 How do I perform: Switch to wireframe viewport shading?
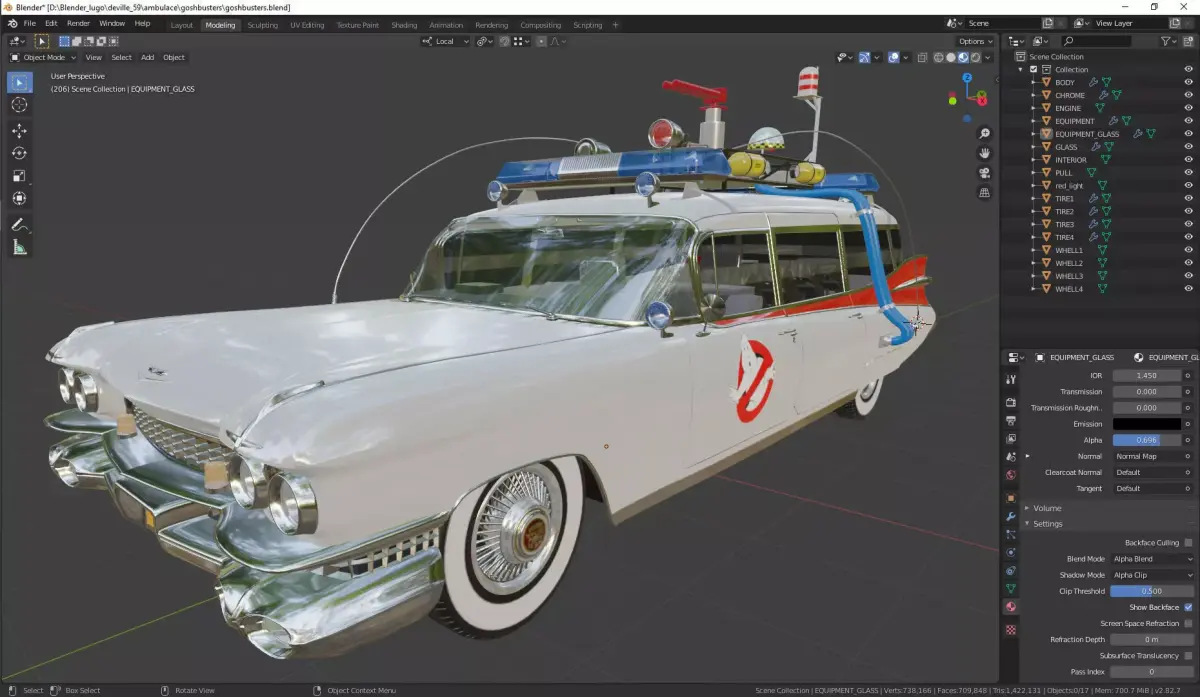point(939,58)
